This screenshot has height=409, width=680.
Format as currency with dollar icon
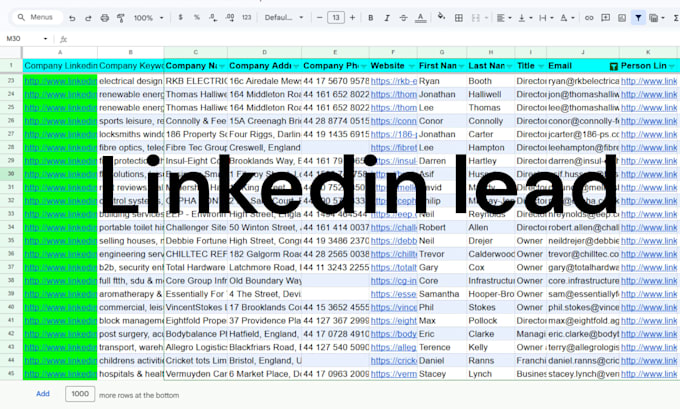pyautogui.click(x=180, y=17)
